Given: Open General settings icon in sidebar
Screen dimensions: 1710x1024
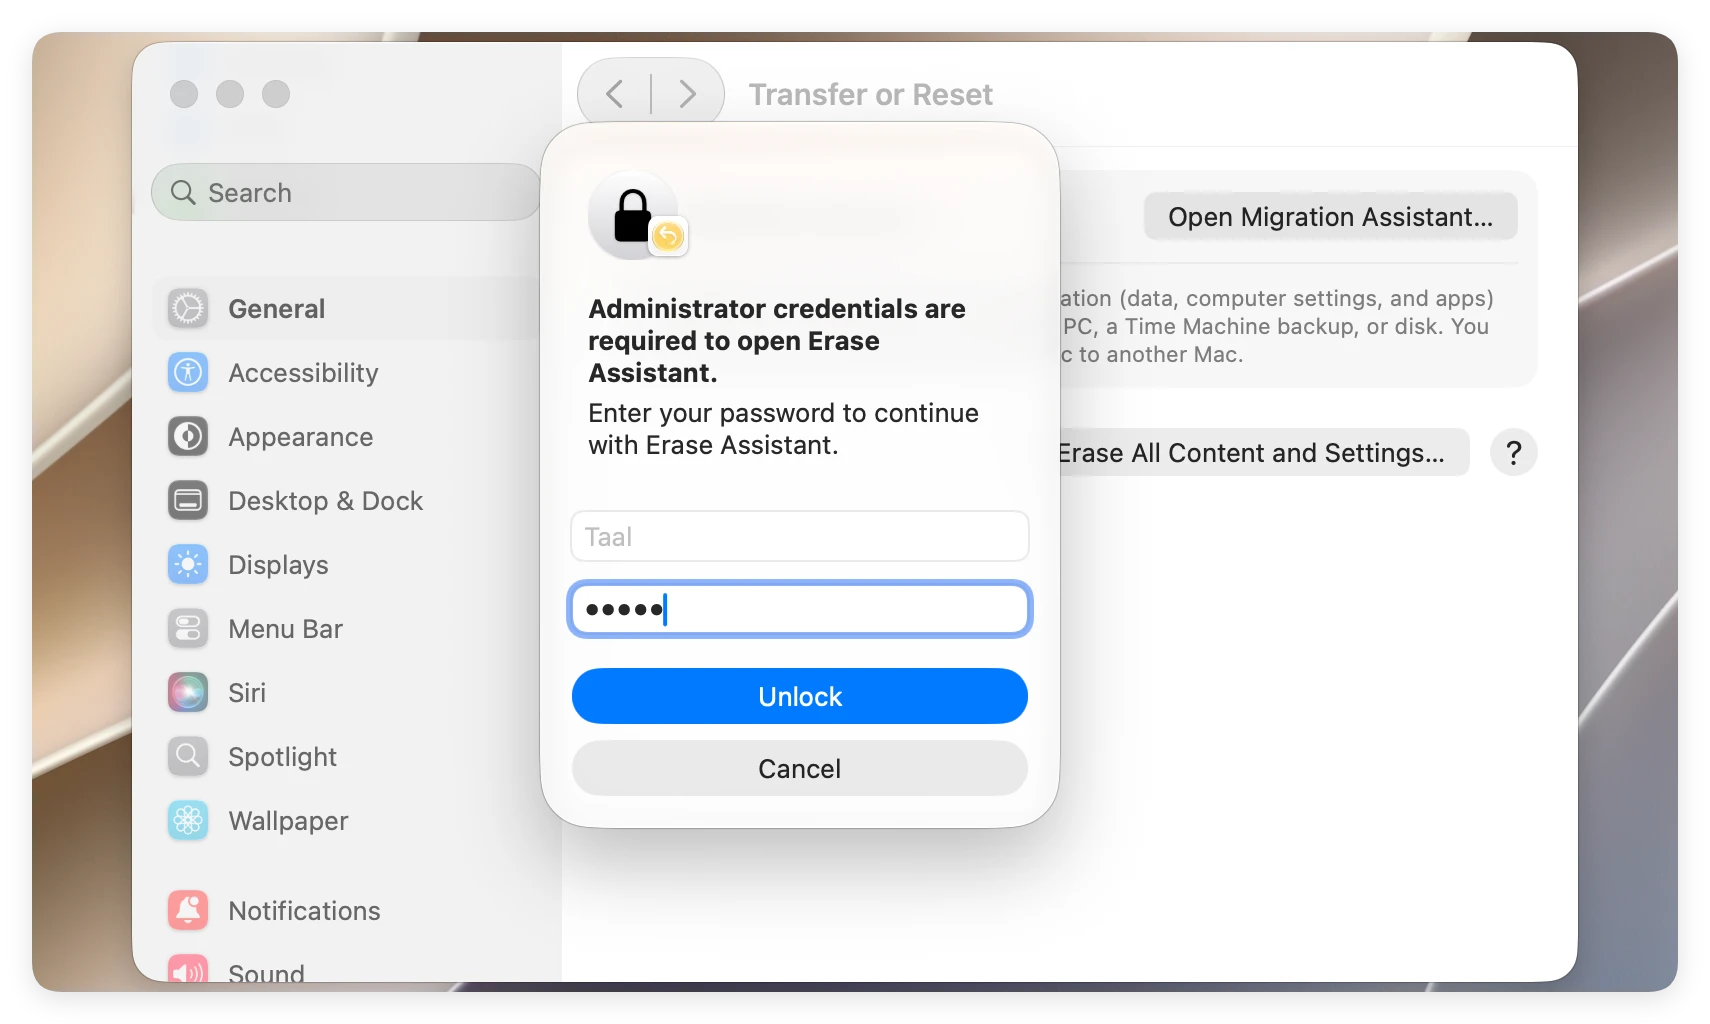Looking at the screenshot, I should [x=188, y=308].
